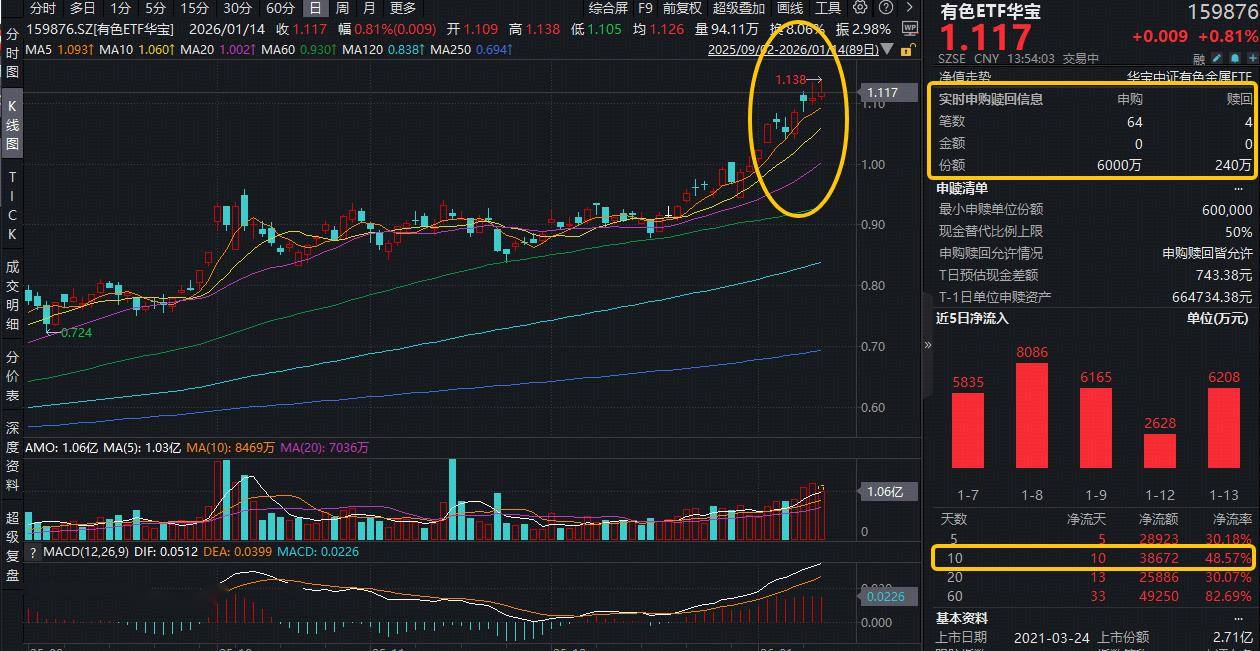Click the 基本资料 section header
The width and height of the screenshot is (1260, 651).
point(962,618)
